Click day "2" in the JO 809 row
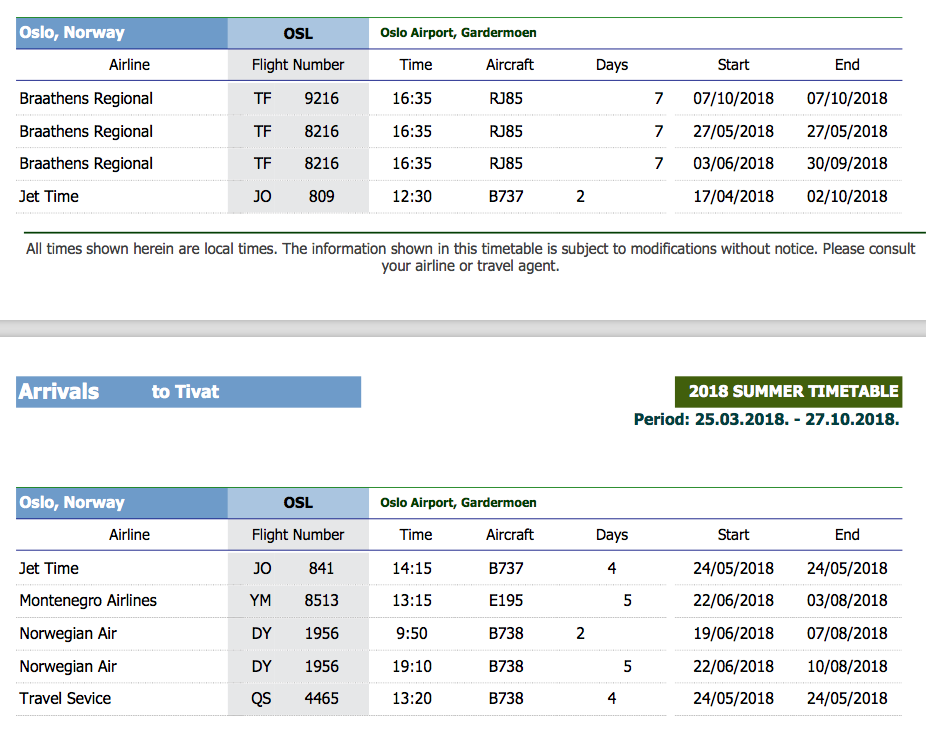926x734 pixels. (x=581, y=196)
